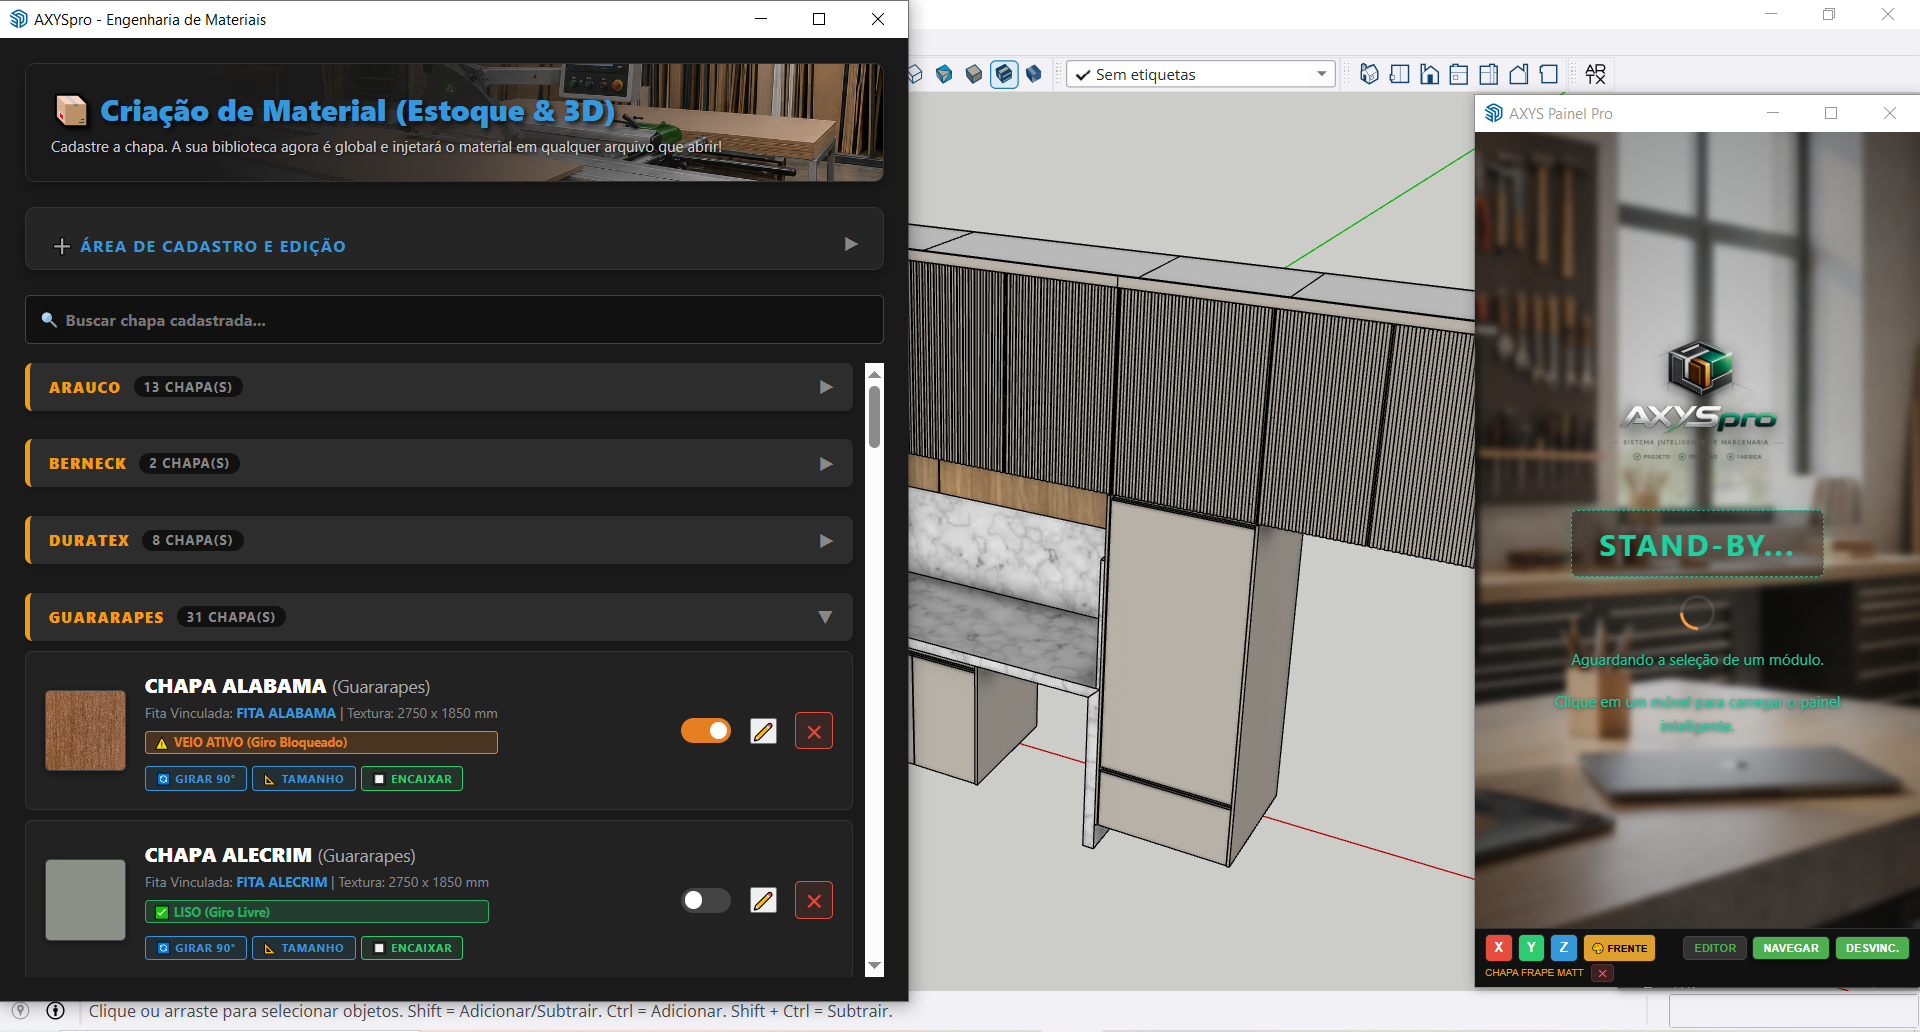Click the VEIO ATIVO (Giro Bloqueado) badge

click(321, 742)
